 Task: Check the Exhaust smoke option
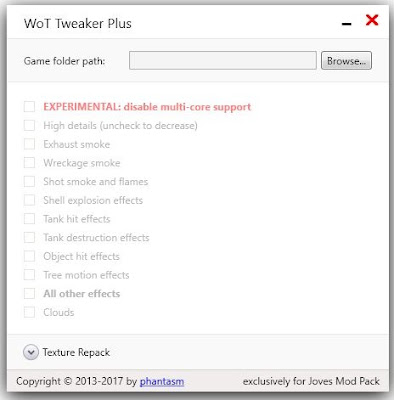coord(29,144)
